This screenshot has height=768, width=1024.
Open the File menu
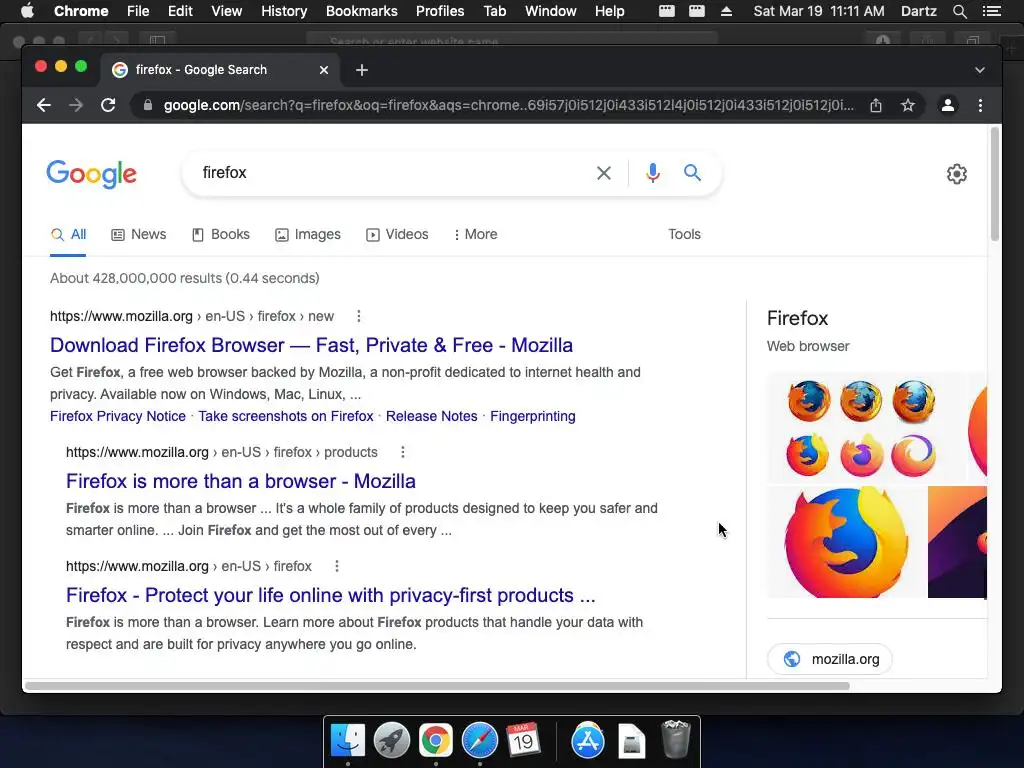tap(138, 11)
